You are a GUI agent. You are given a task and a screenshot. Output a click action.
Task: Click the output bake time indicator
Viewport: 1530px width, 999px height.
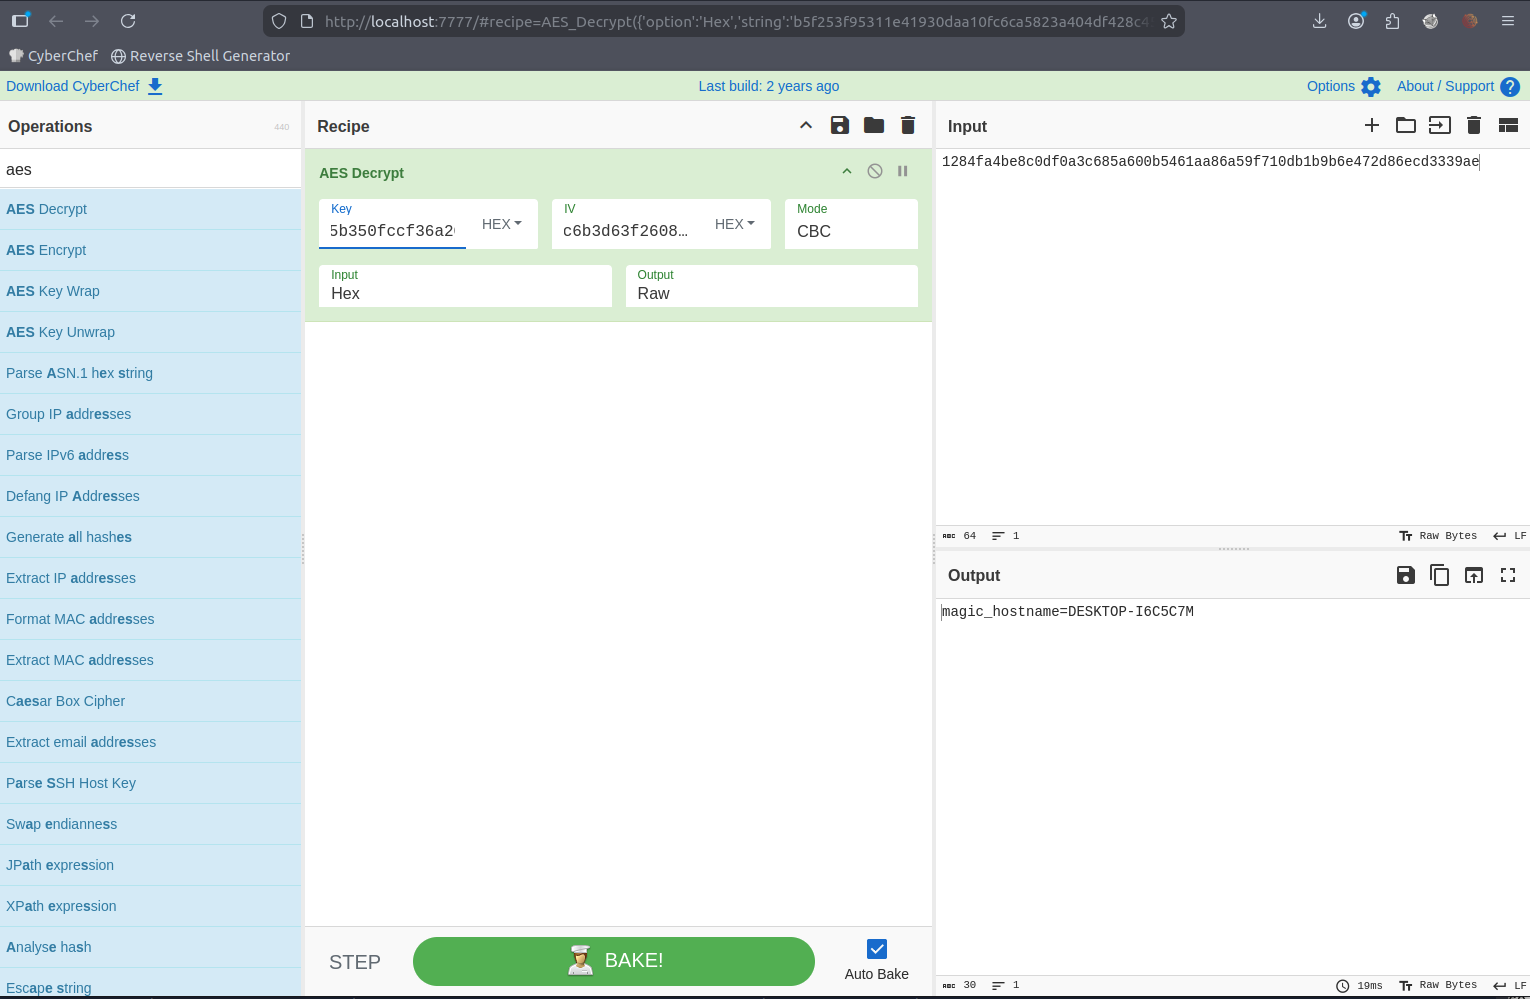click(1360, 985)
